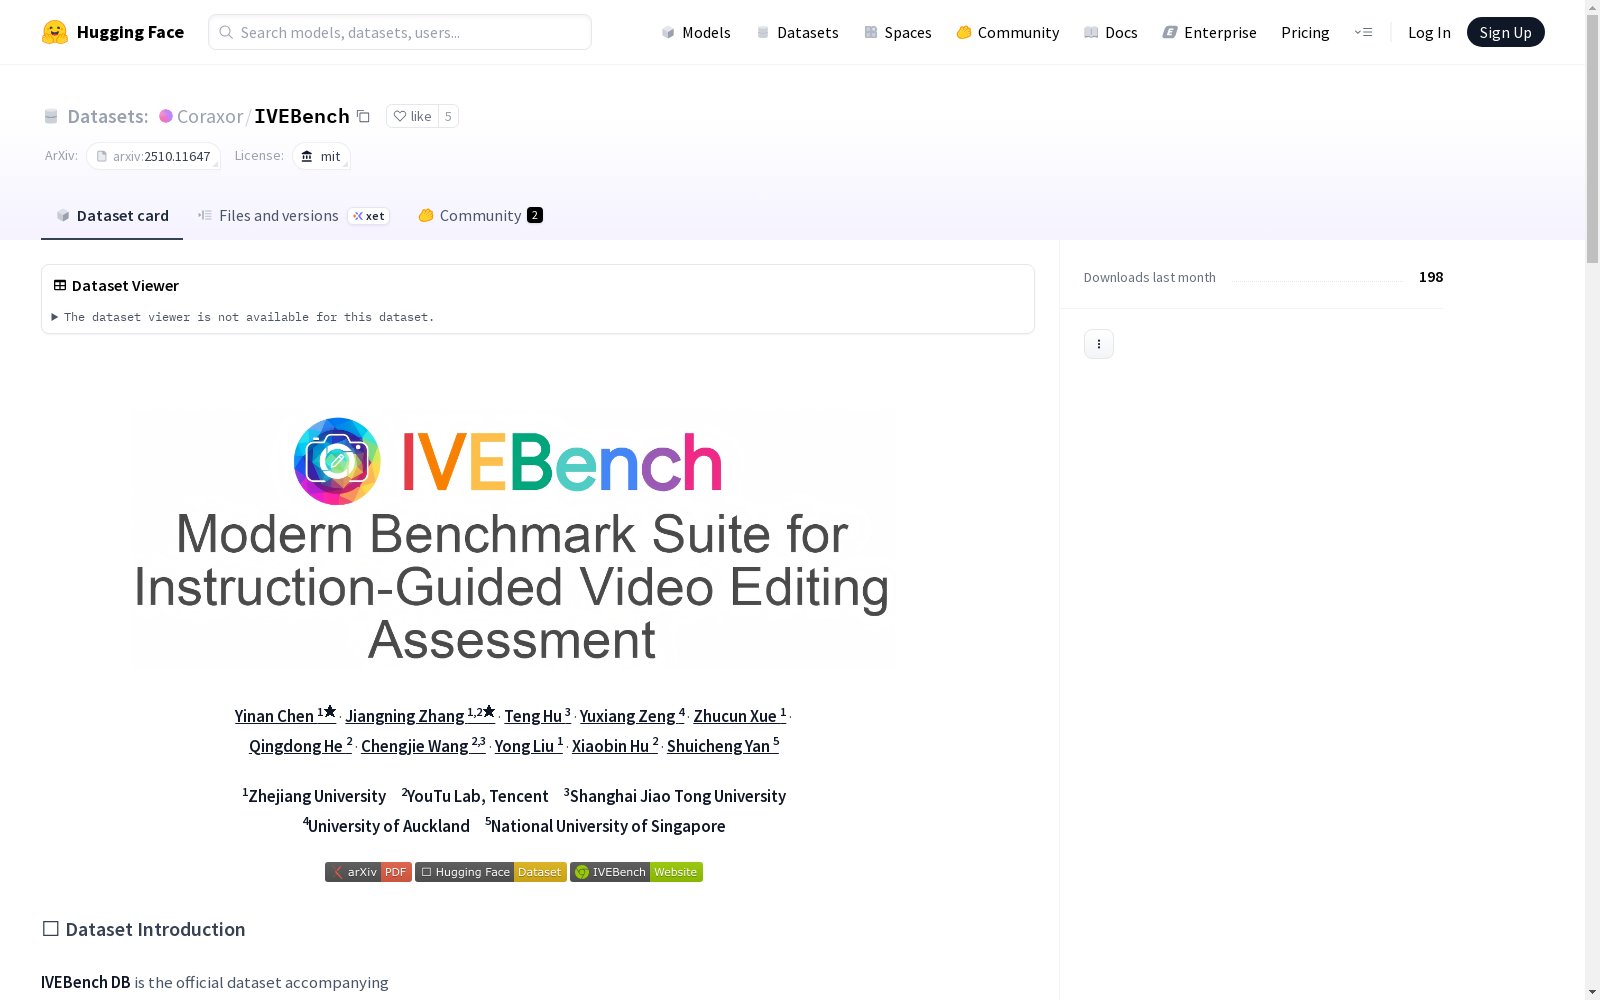
Task: Expand the dataset viewer unavailable message
Action: (x=244, y=317)
